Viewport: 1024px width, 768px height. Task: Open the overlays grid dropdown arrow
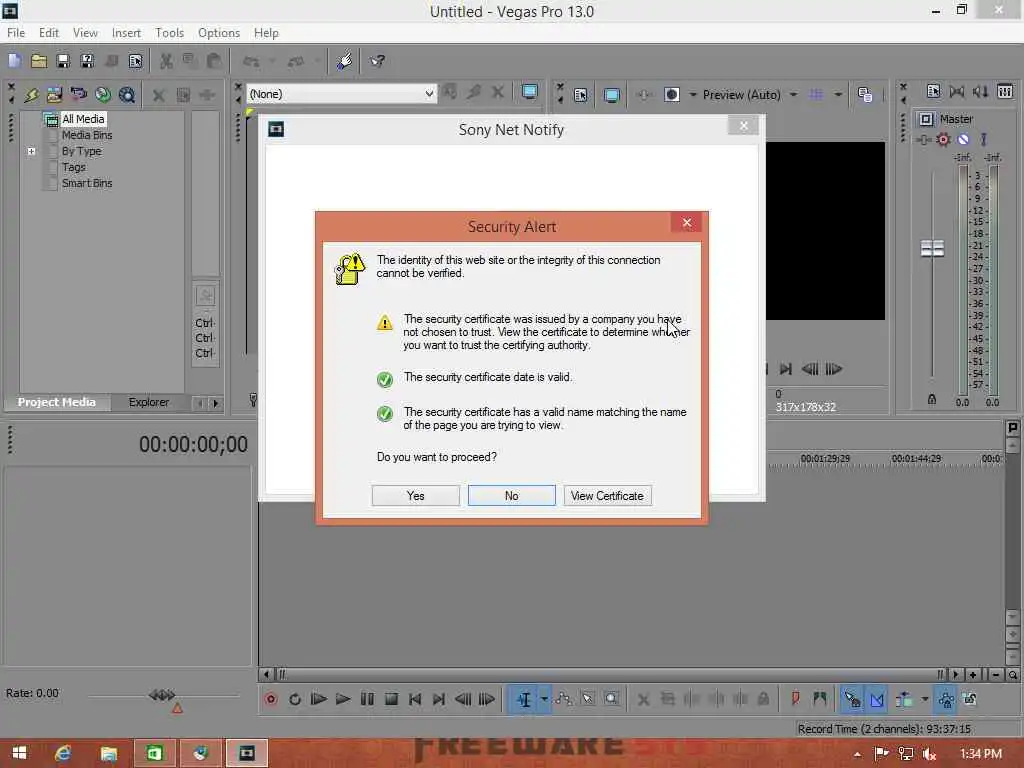point(838,95)
